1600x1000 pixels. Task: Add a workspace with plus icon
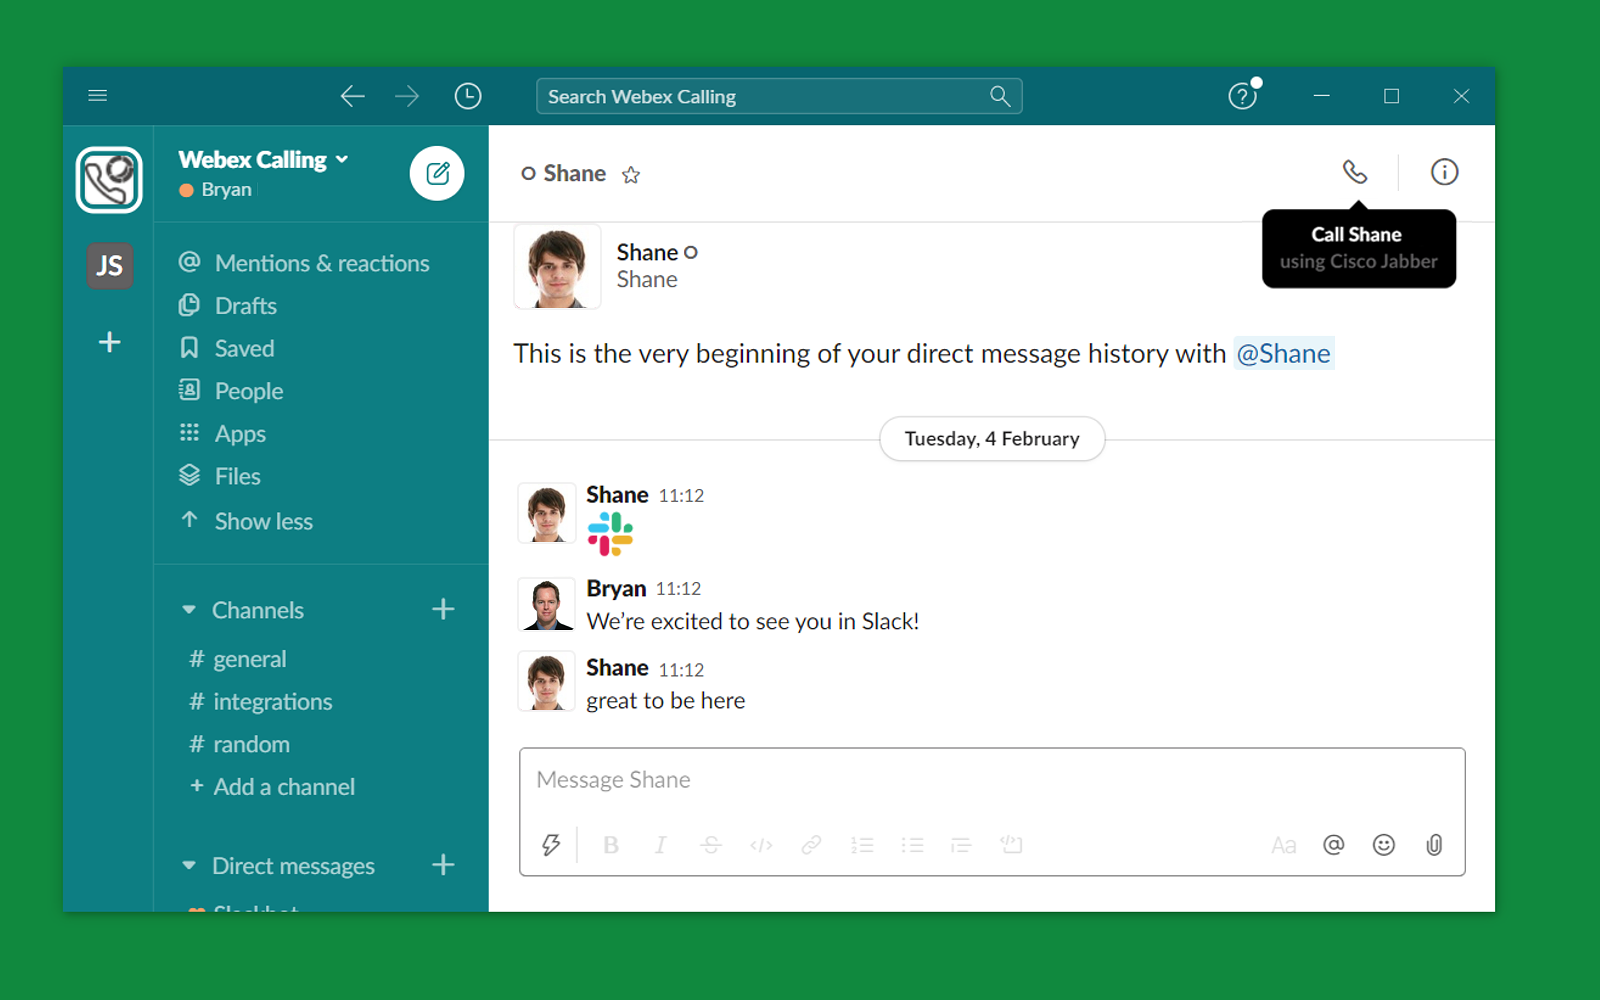[110, 342]
